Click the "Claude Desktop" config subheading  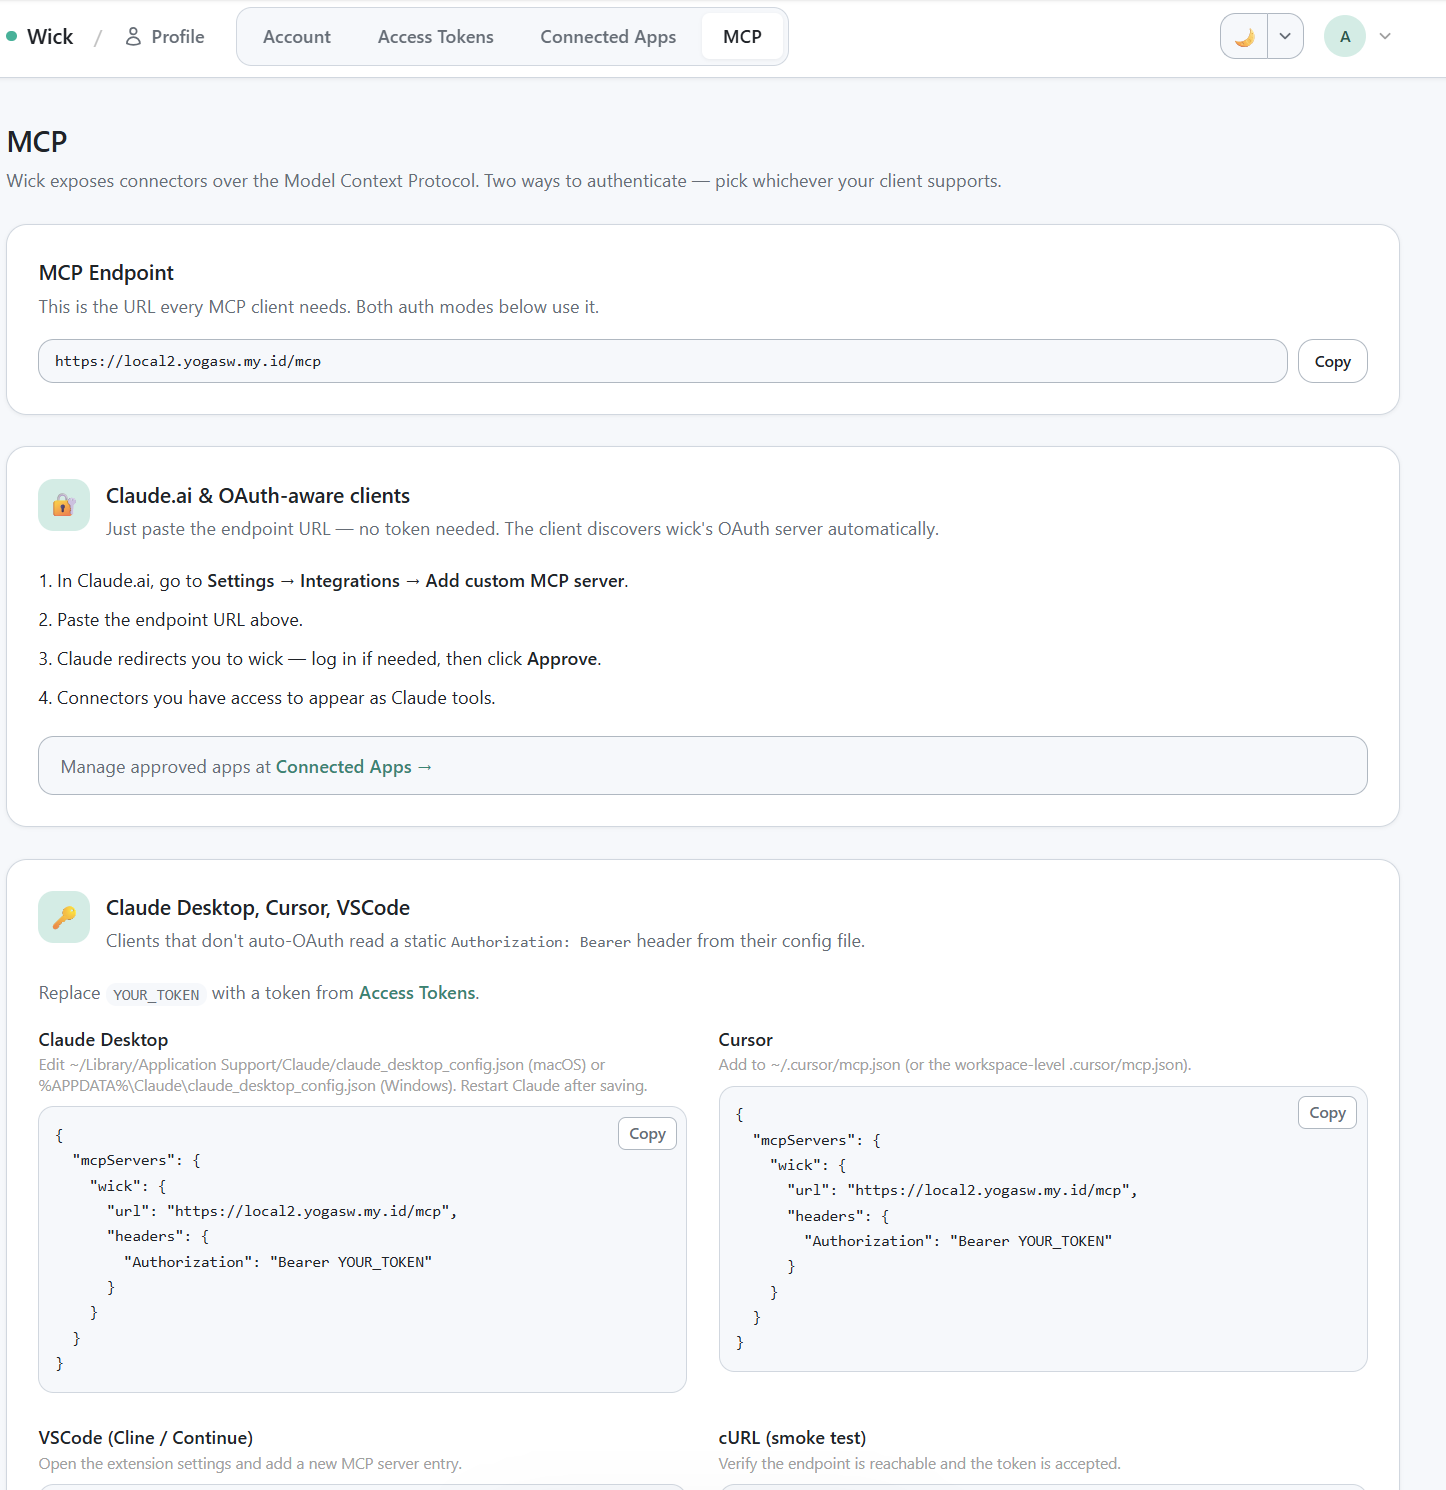(104, 1040)
